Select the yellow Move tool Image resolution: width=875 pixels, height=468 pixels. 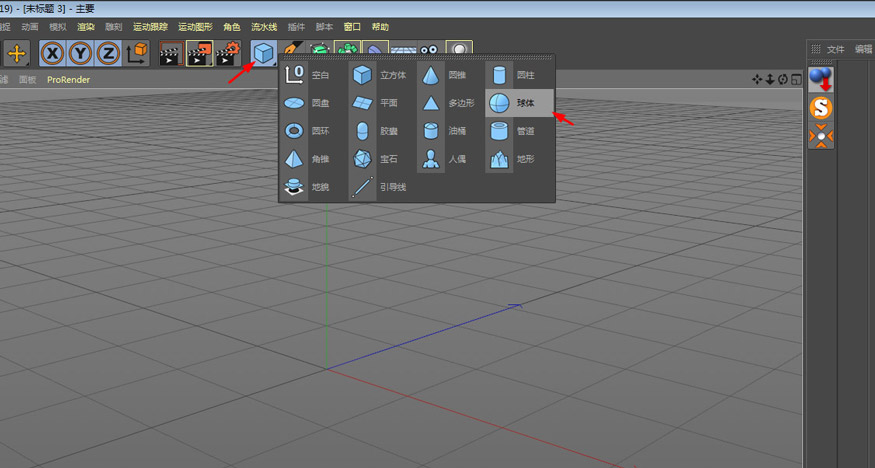point(17,54)
